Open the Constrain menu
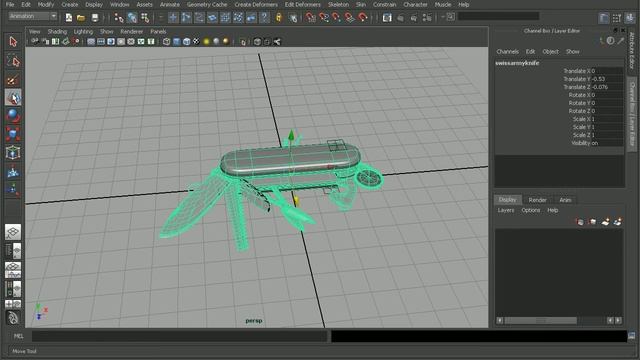 coord(384,4)
